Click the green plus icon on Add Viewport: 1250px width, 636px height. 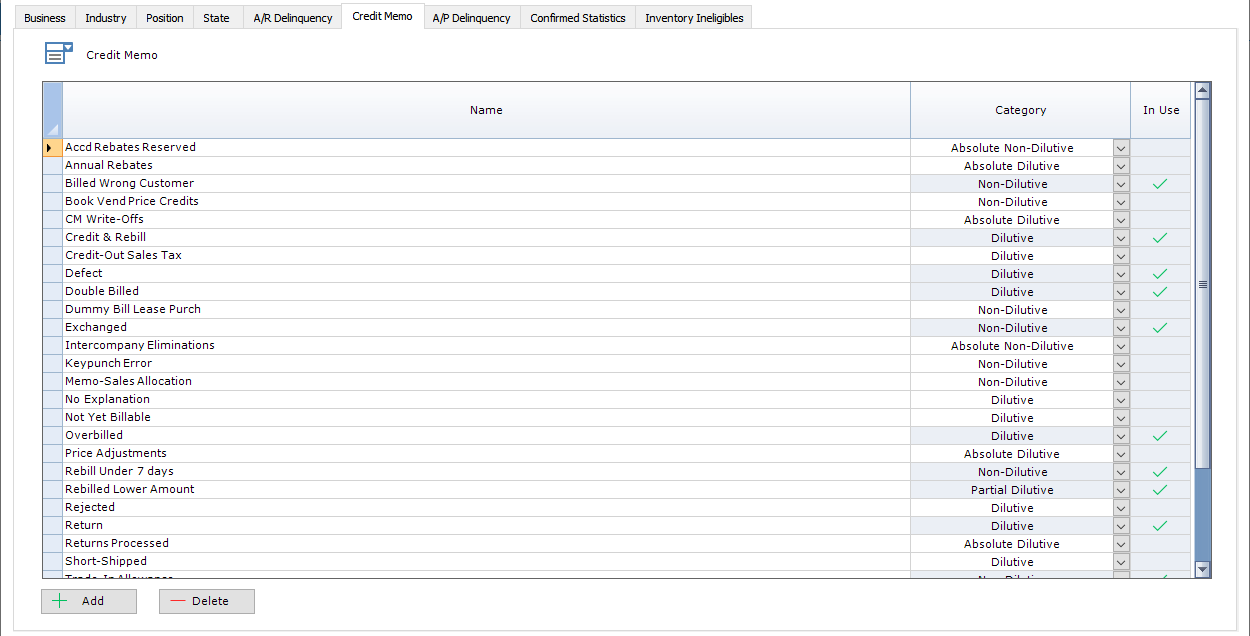click(x=62, y=601)
